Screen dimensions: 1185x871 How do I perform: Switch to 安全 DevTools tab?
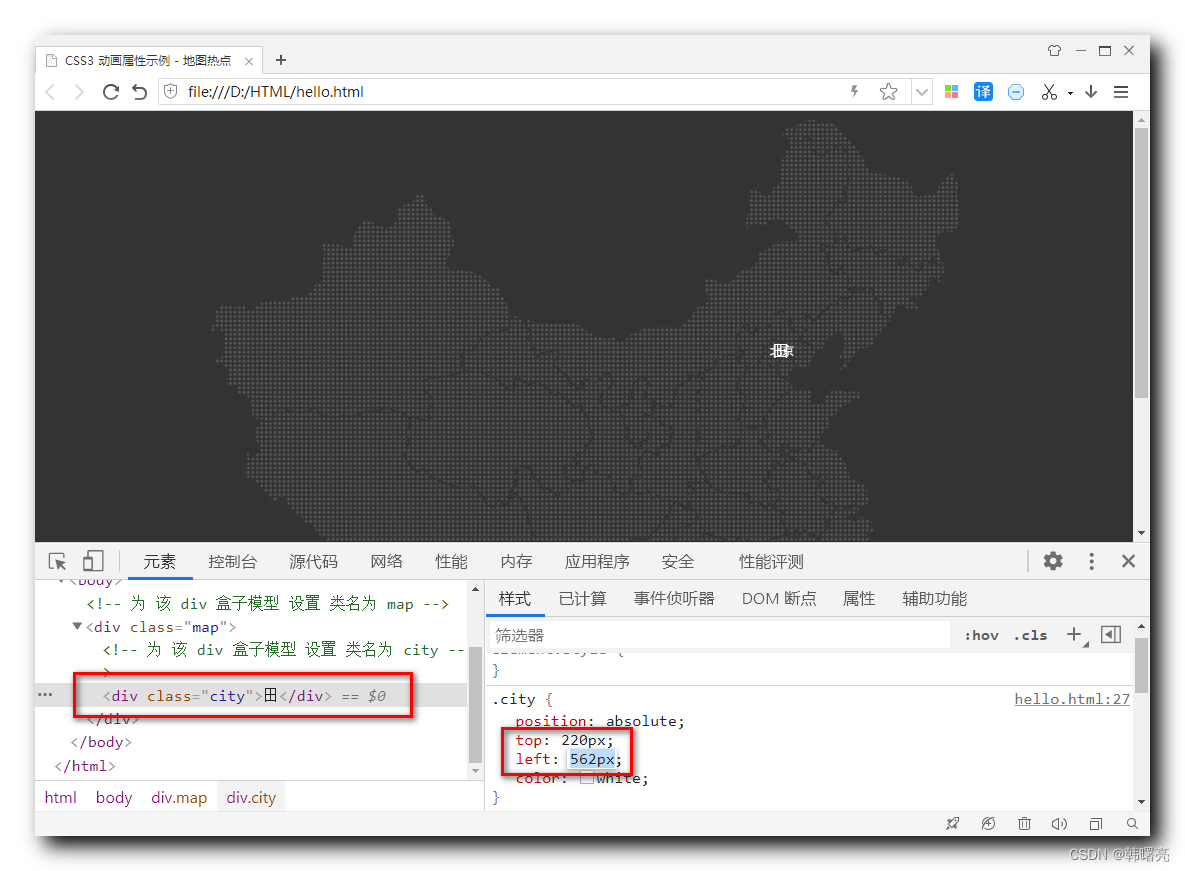tap(678, 562)
